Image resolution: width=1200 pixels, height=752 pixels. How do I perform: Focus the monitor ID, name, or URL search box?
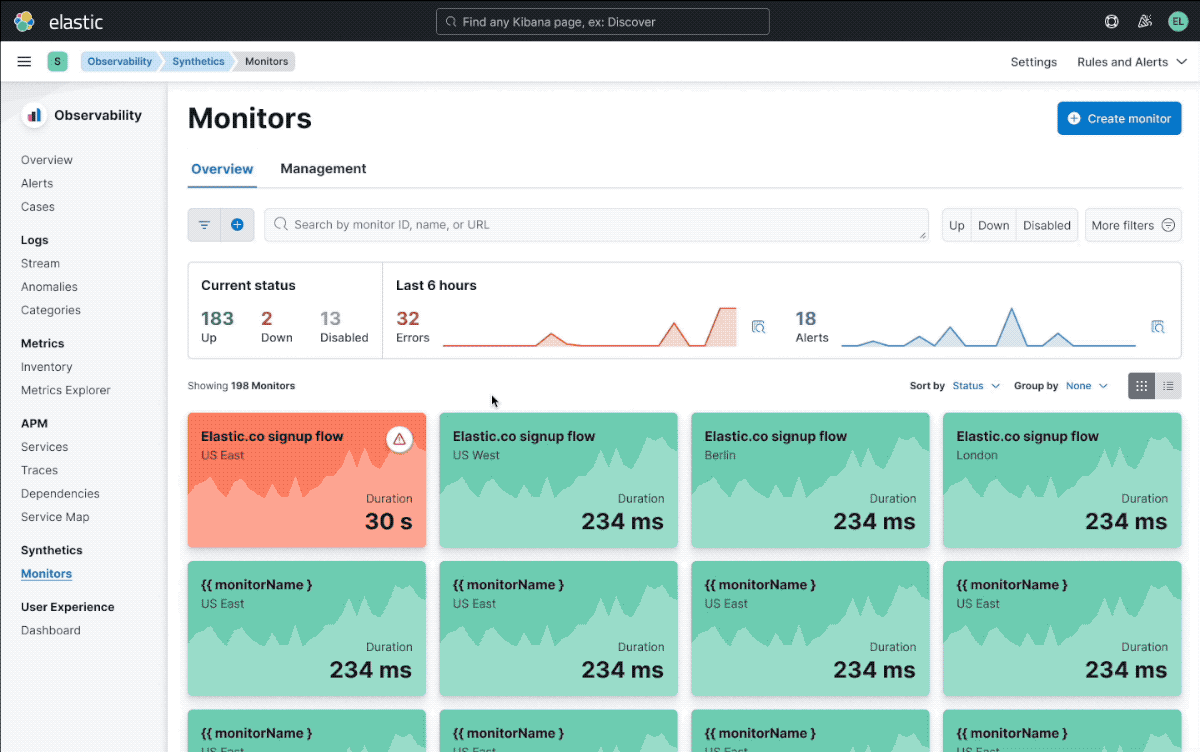(596, 225)
